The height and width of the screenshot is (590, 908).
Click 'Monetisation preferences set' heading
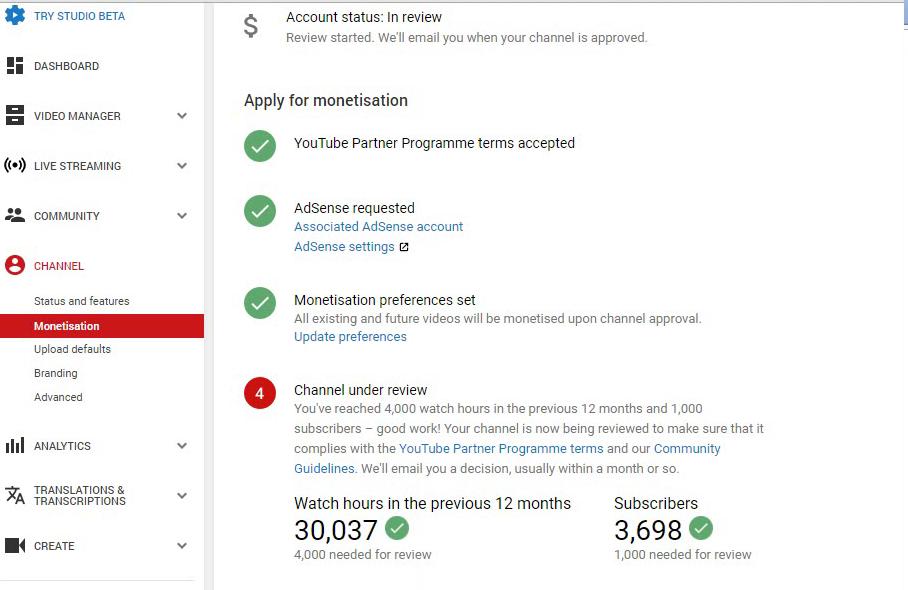(385, 300)
